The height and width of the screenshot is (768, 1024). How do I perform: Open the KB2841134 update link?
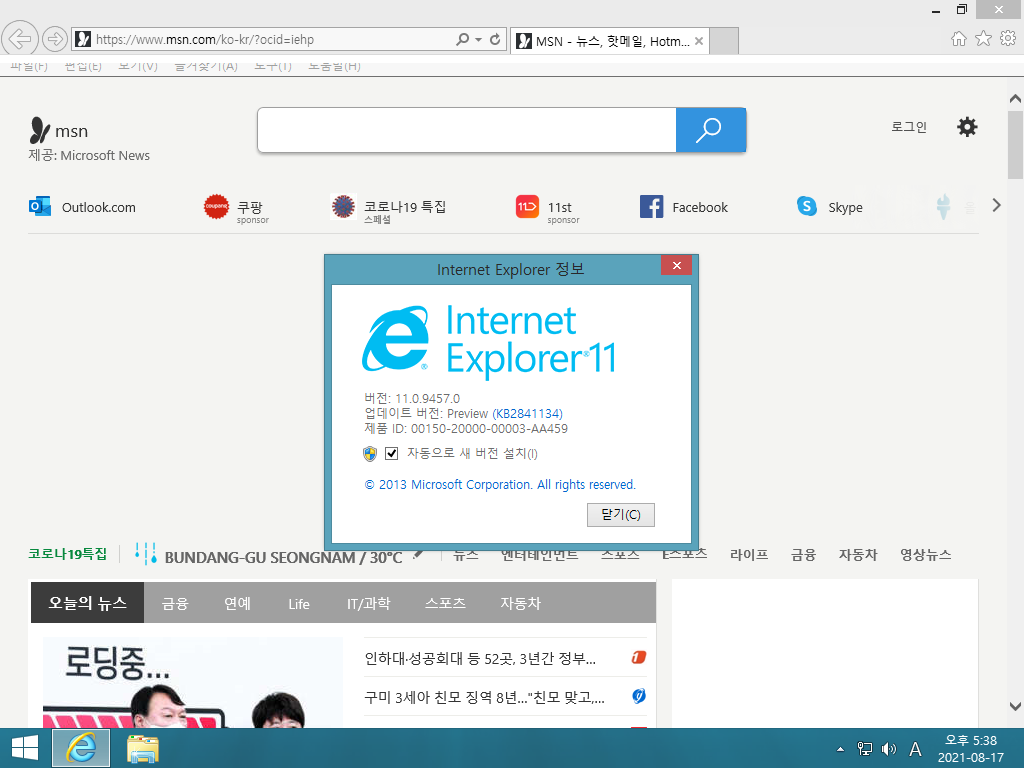(528, 413)
